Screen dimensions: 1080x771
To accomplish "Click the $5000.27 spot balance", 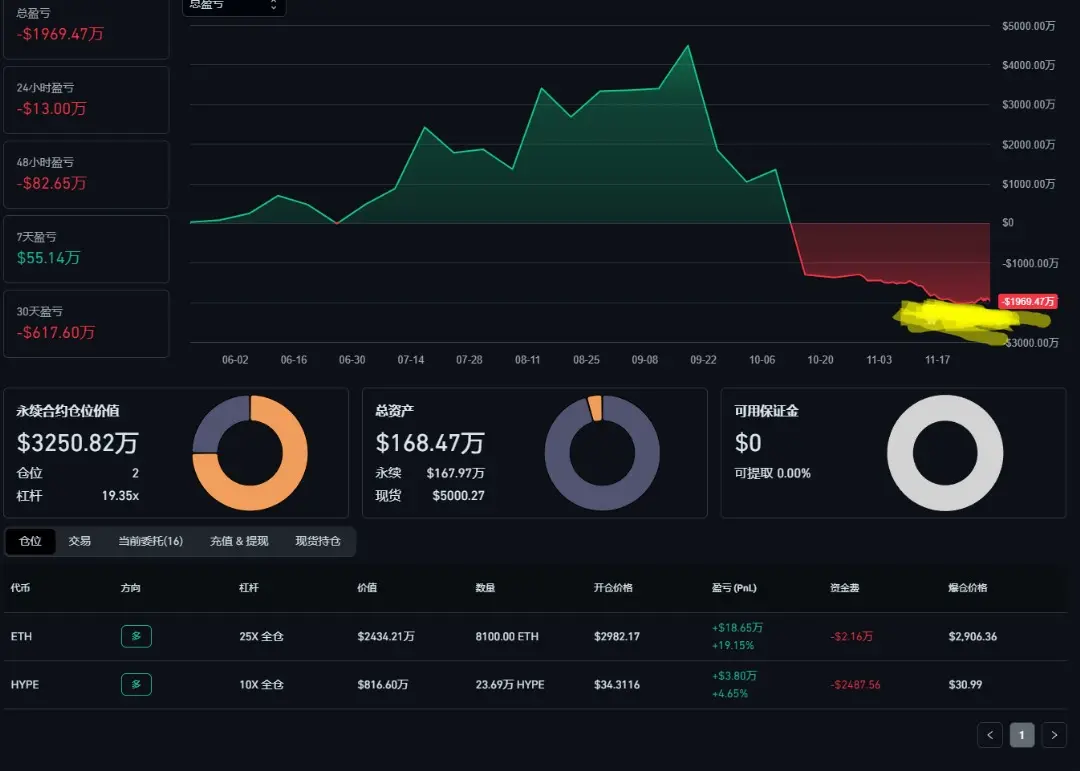I will click(458, 495).
